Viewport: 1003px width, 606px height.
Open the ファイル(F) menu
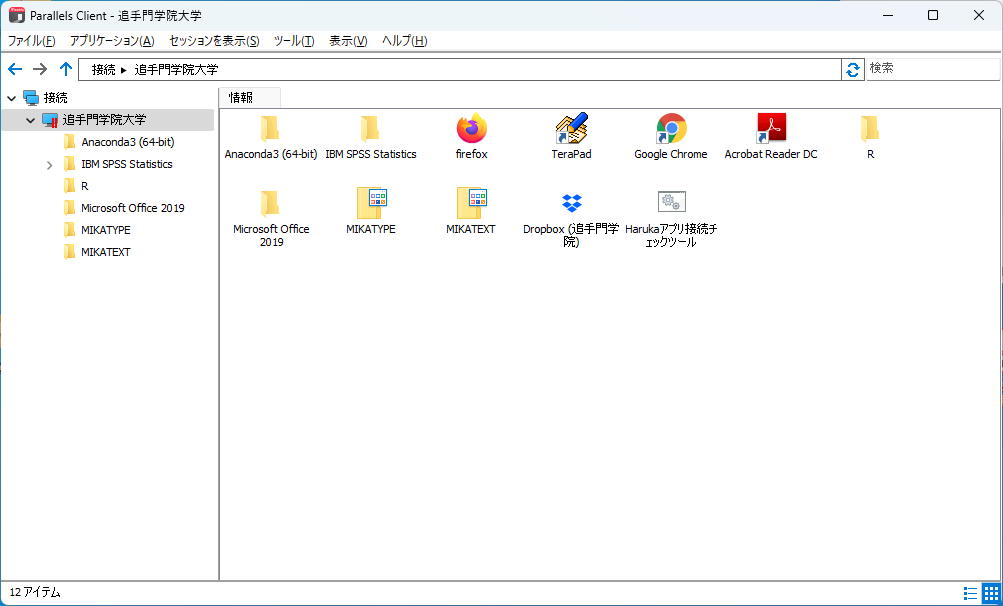31,41
